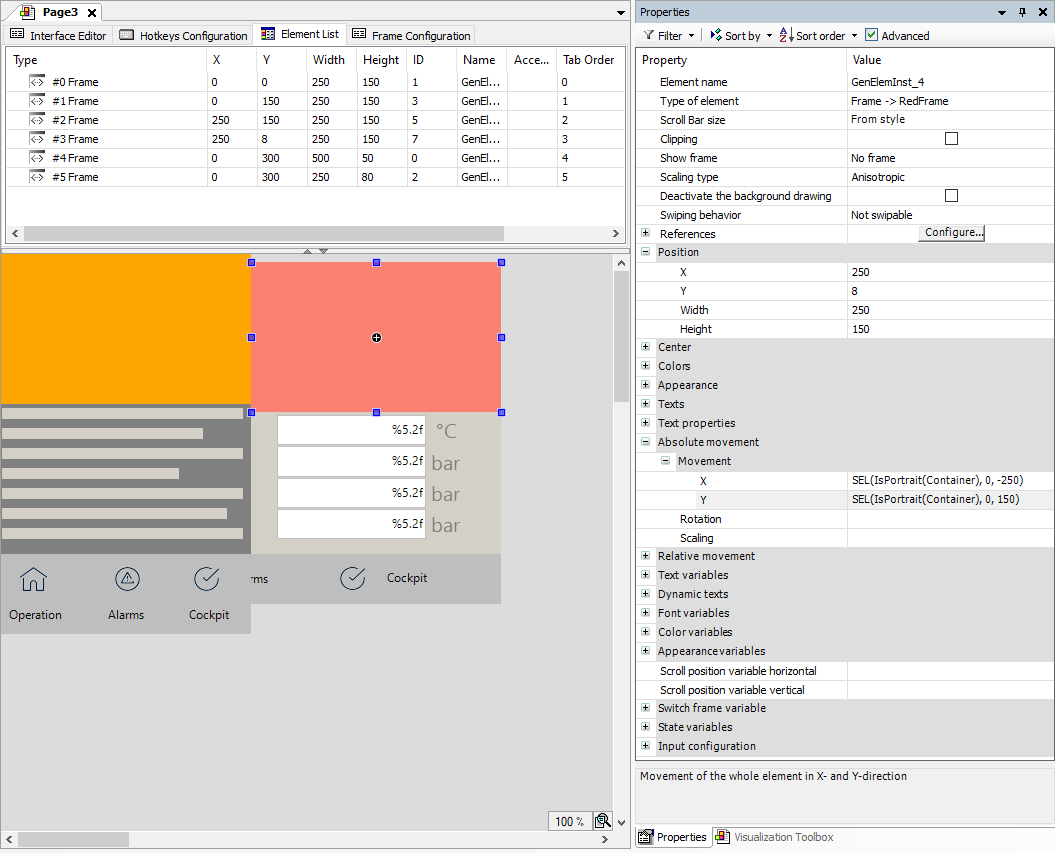Select the Operation home icon in the preview

pos(33,578)
